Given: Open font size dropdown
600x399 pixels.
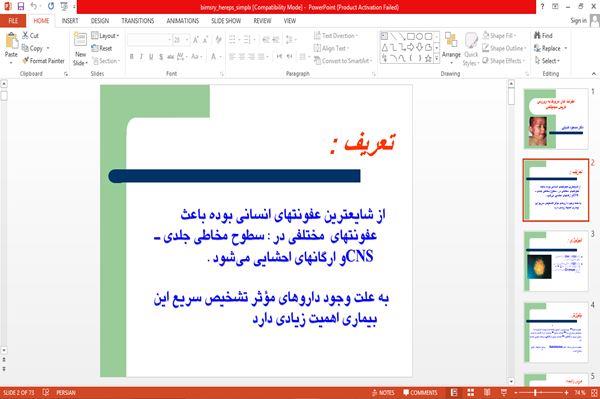Looking at the screenshot, I should (x=187, y=40).
